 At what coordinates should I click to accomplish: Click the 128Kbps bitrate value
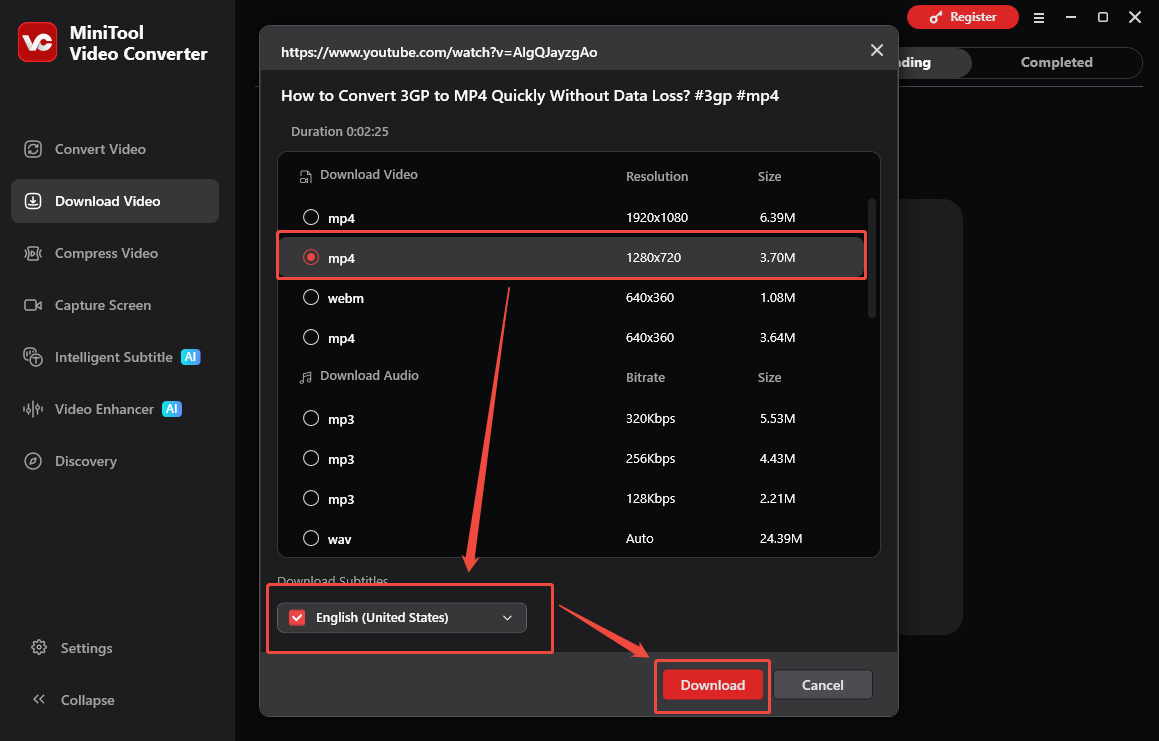click(650, 498)
